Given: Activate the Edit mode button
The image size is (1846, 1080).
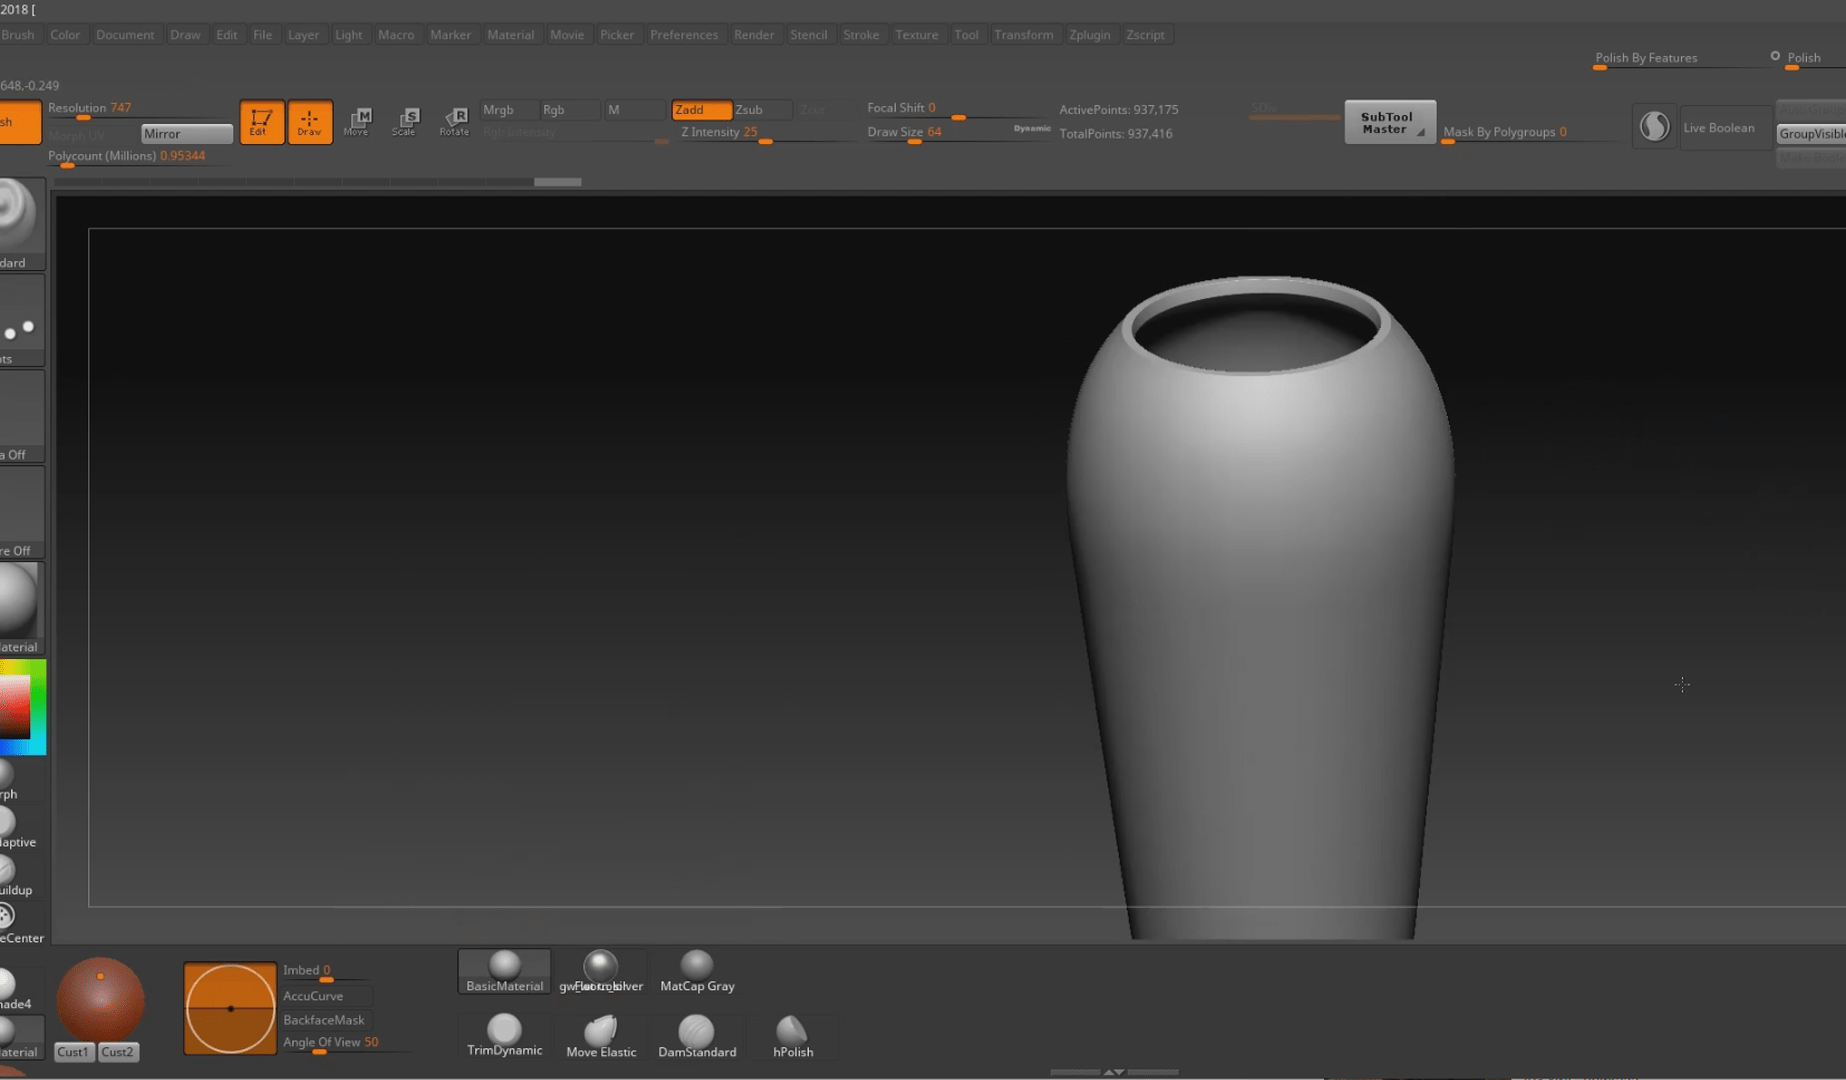Looking at the screenshot, I should pos(261,122).
